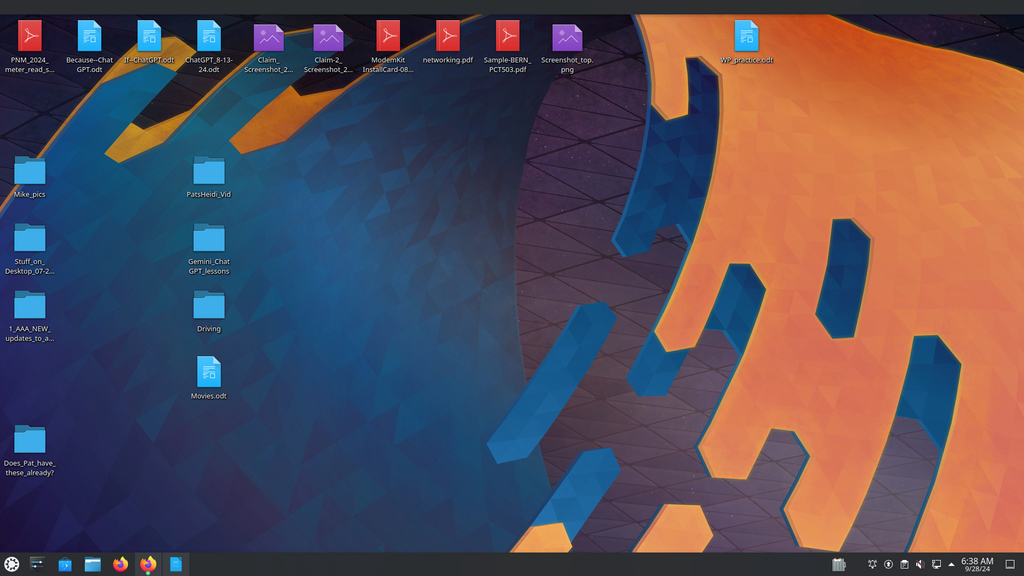Screen dimensions: 1024x576
Task: Select PNM_2024_meter_read PDF icon
Action: [29, 46]
